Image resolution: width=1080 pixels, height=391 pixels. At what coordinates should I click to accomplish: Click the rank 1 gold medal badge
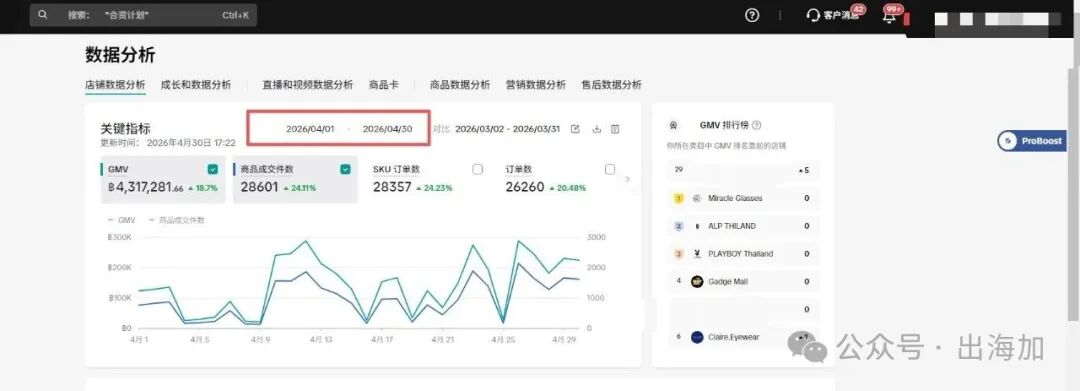678,198
